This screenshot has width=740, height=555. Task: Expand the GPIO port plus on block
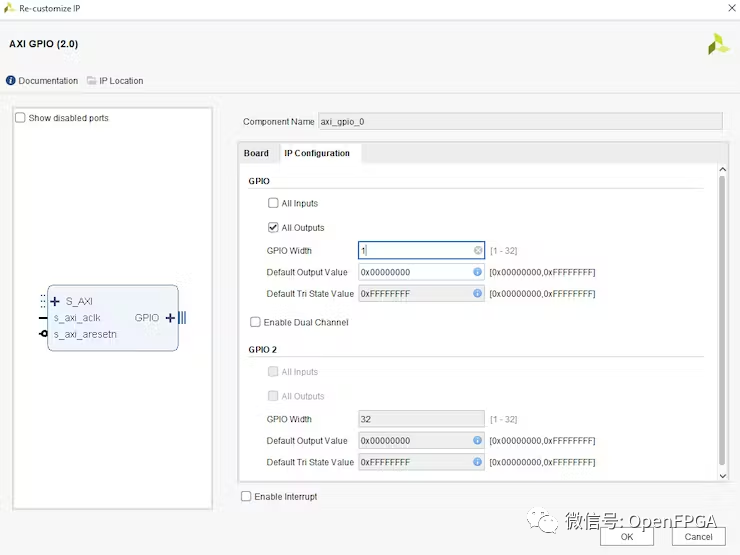pos(170,318)
